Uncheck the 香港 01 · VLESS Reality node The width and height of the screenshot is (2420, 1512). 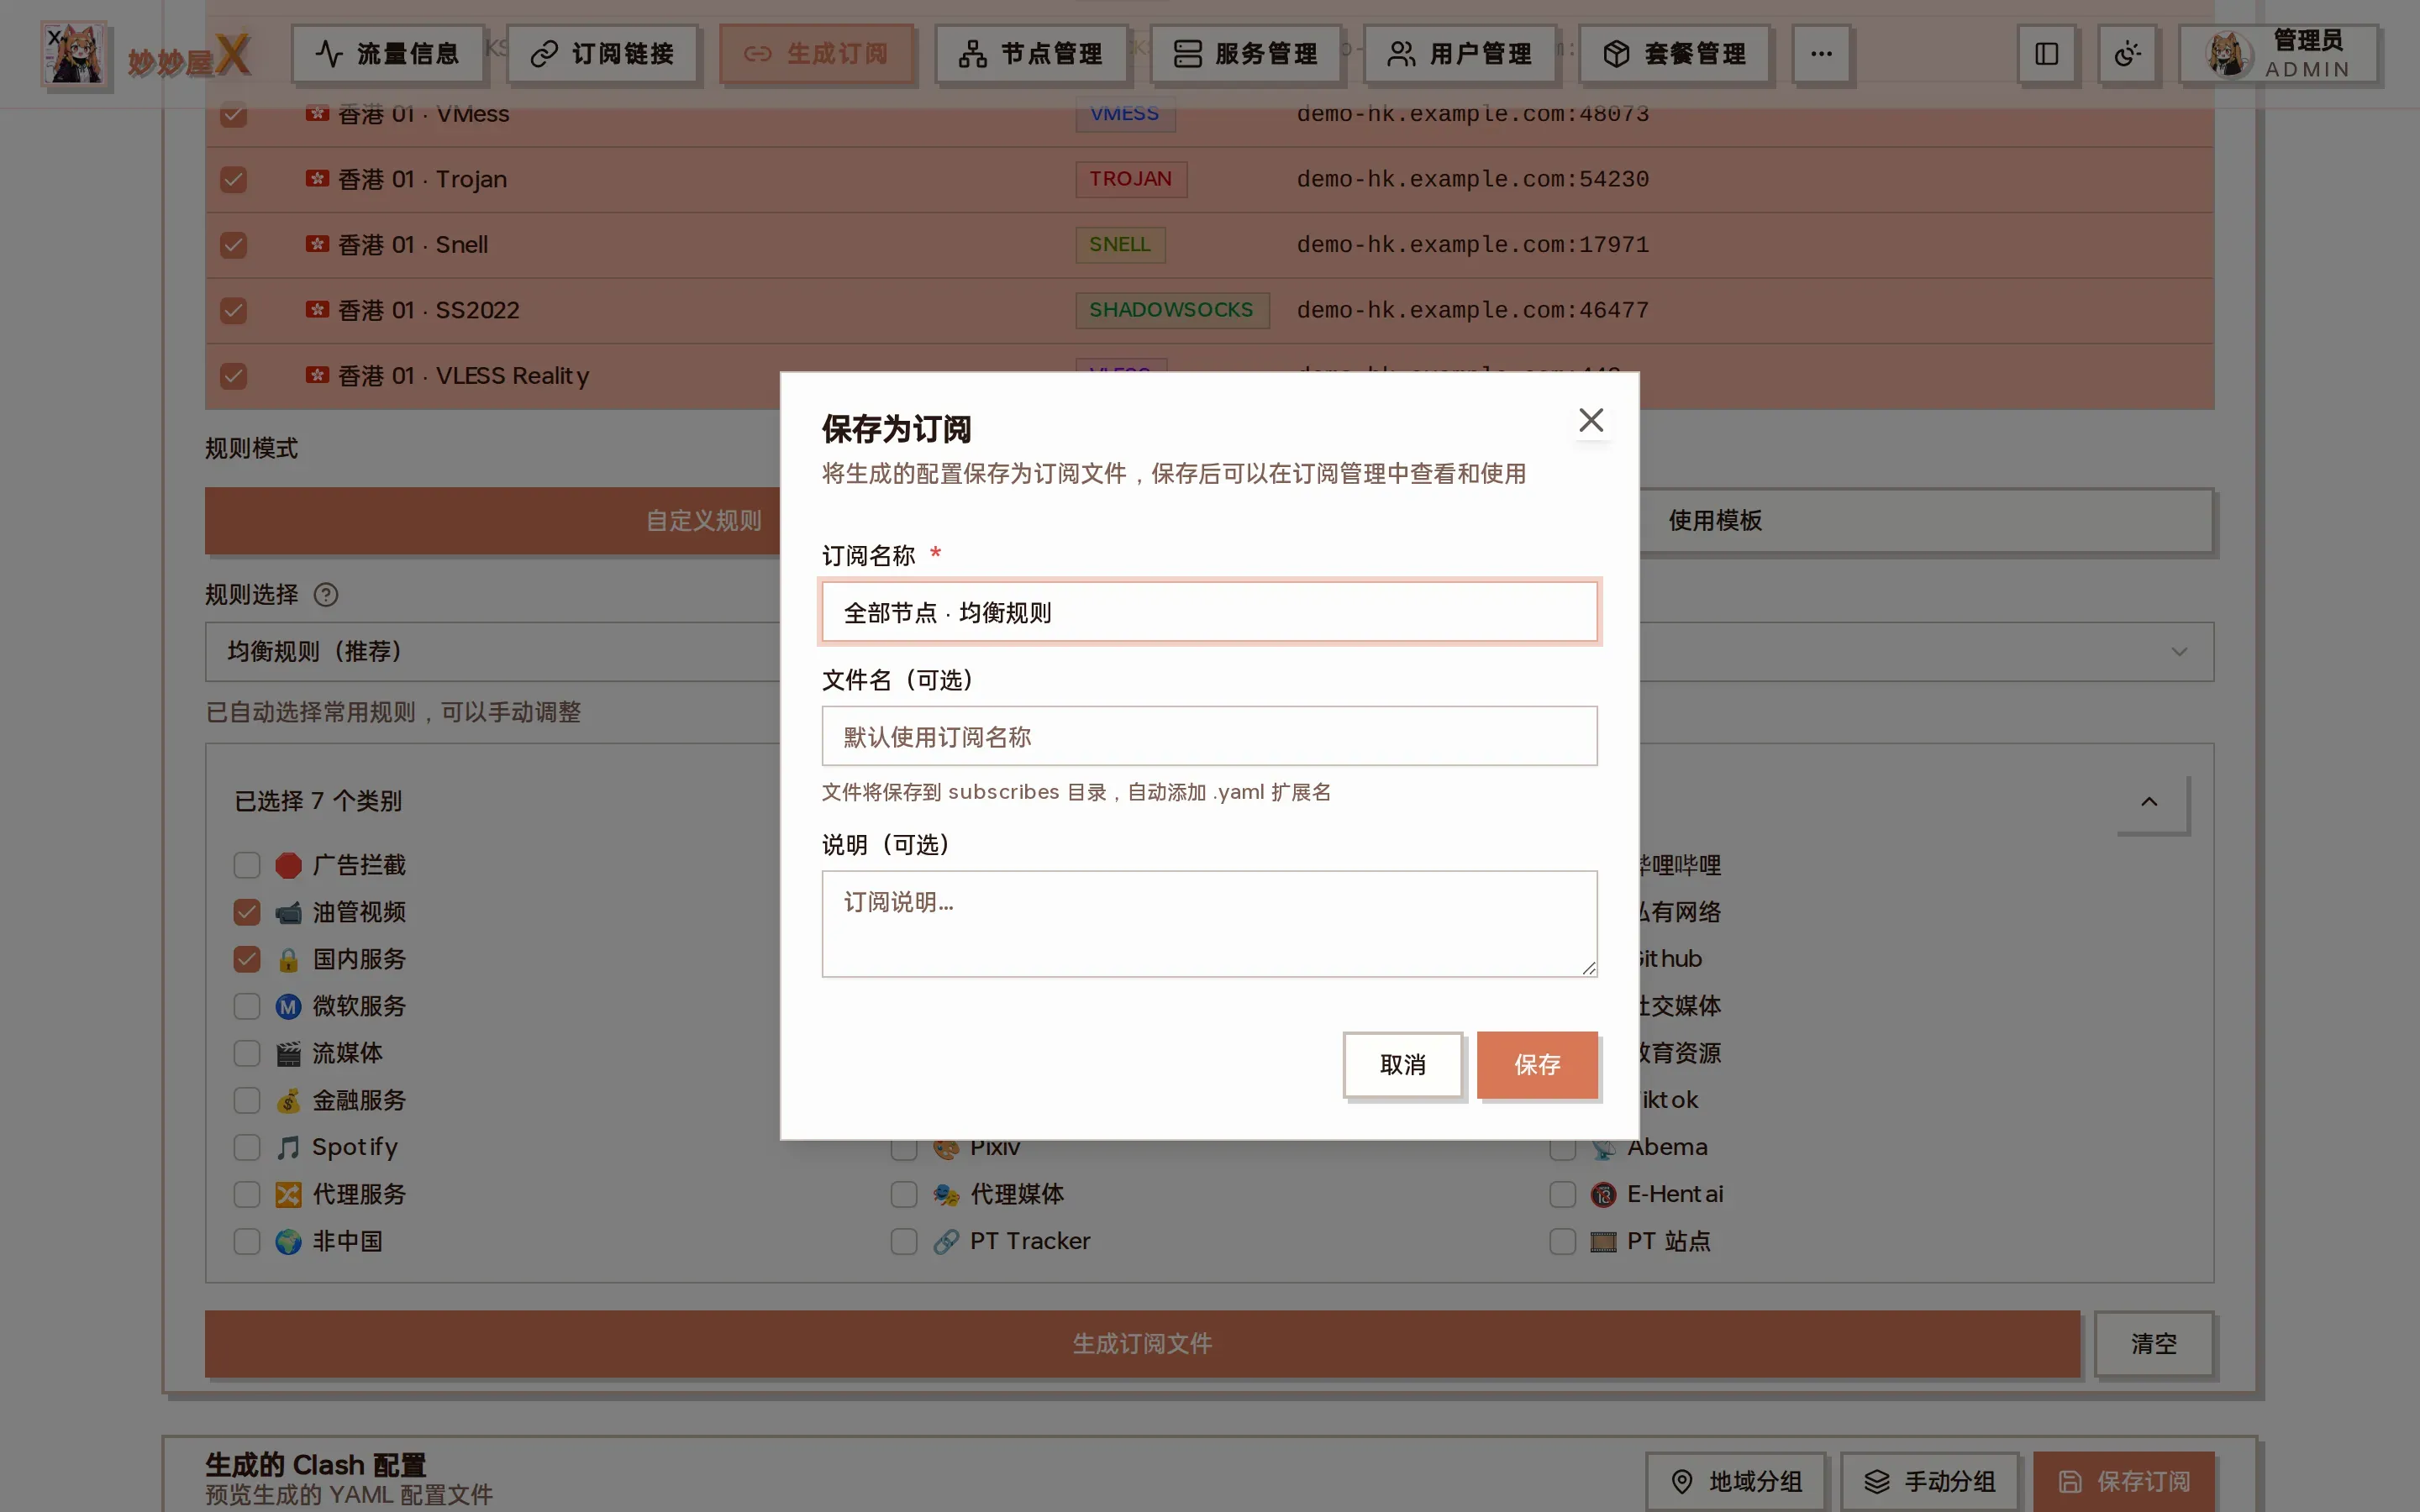[233, 376]
